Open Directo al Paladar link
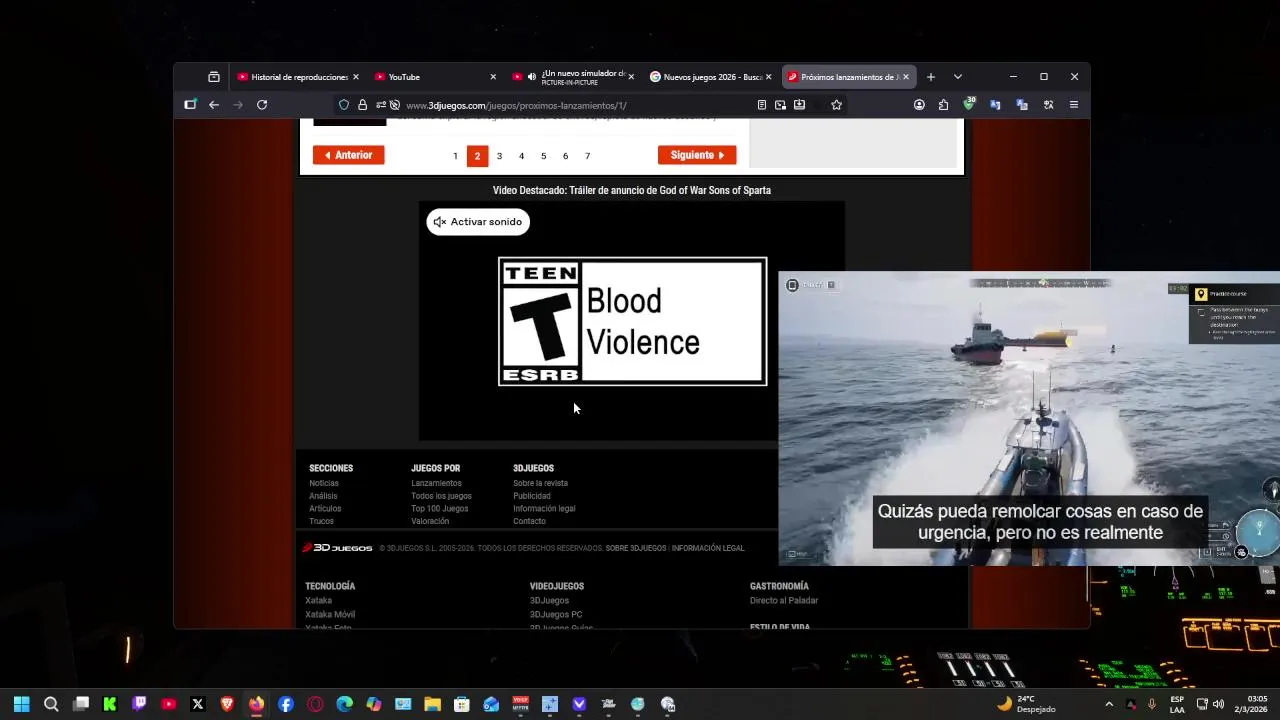The image size is (1280, 720). [784, 601]
